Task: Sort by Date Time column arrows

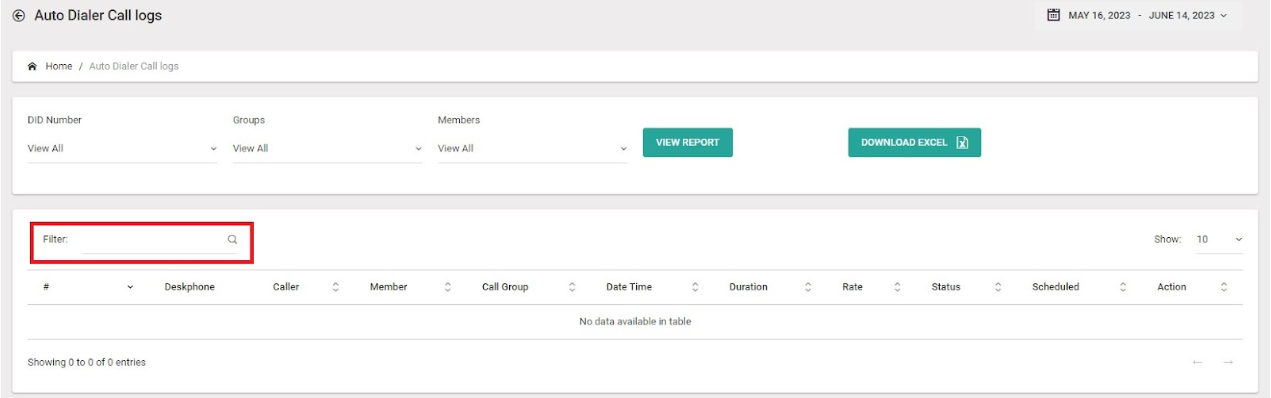Action: (x=695, y=287)
